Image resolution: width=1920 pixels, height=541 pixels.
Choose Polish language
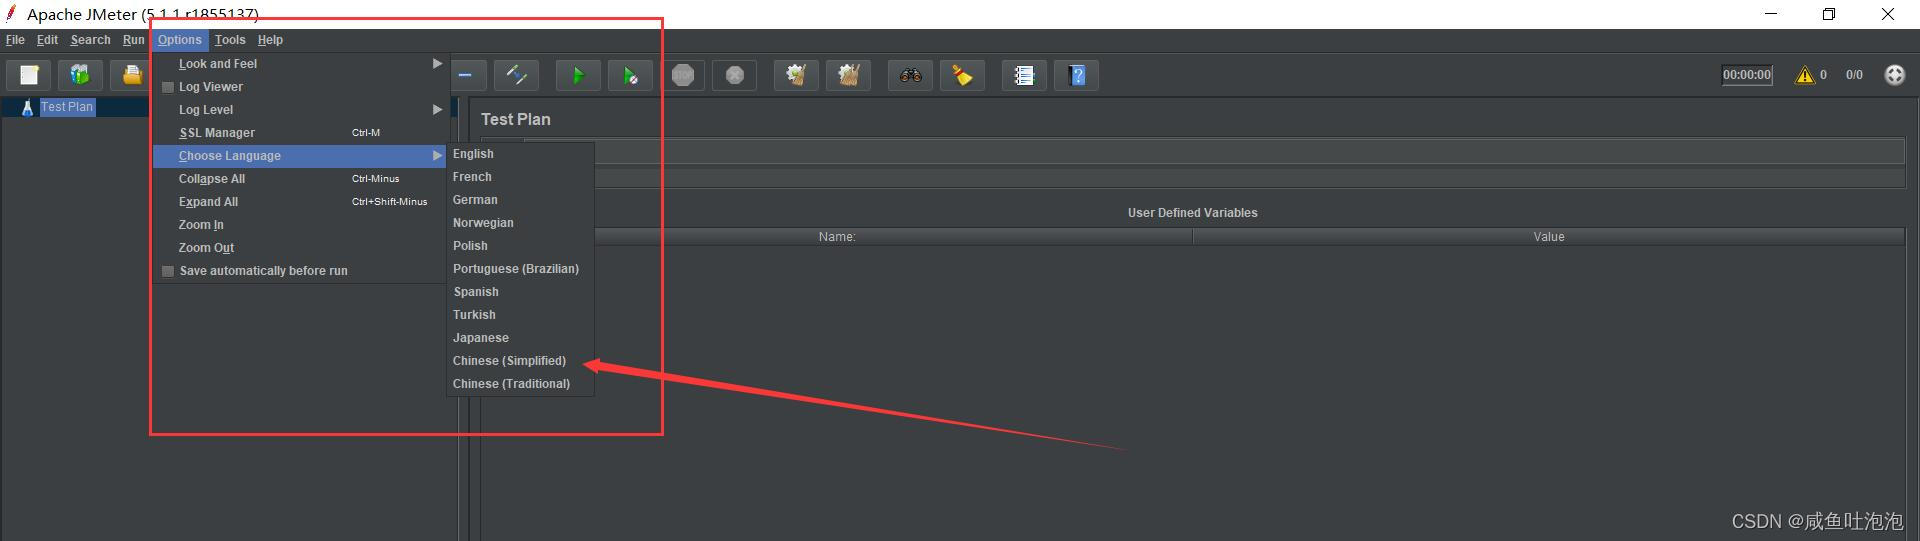pos(520,246)
